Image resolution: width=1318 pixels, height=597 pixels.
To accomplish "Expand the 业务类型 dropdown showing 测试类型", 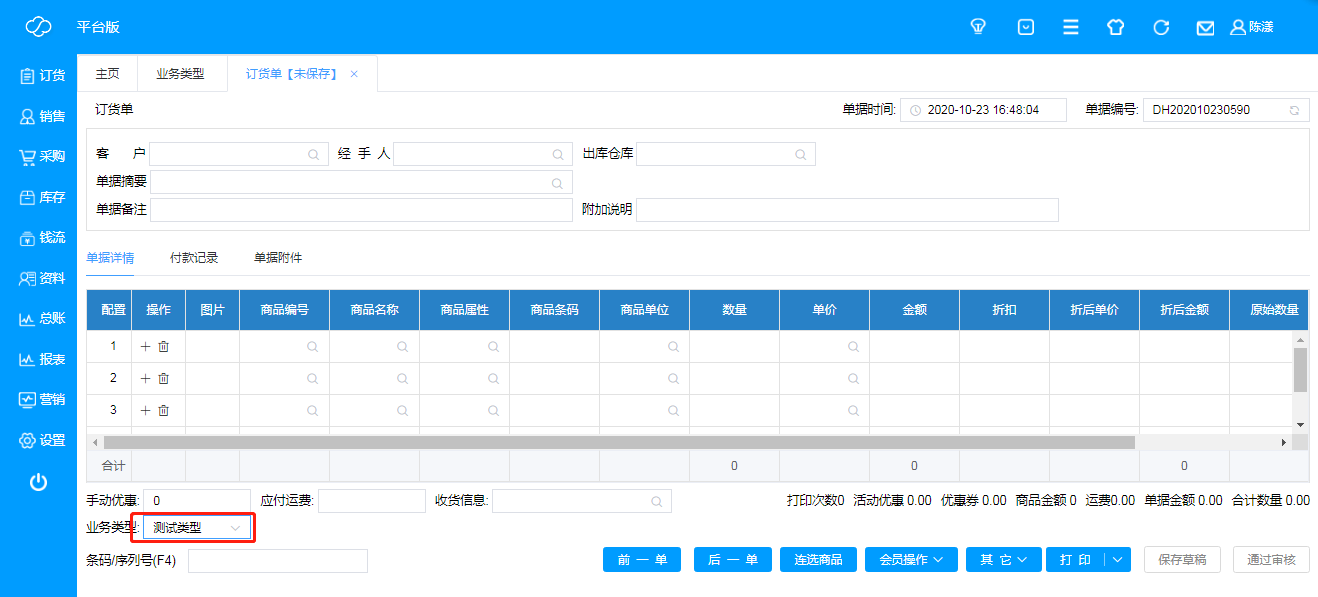I will coord(197,527).
